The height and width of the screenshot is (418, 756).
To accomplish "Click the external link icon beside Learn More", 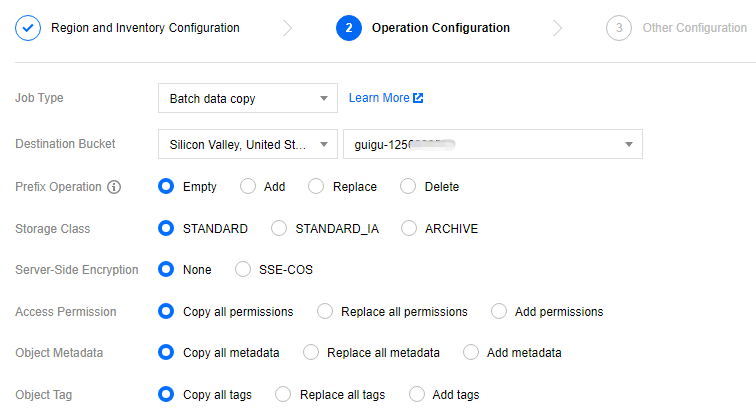I will pos(419,98).
